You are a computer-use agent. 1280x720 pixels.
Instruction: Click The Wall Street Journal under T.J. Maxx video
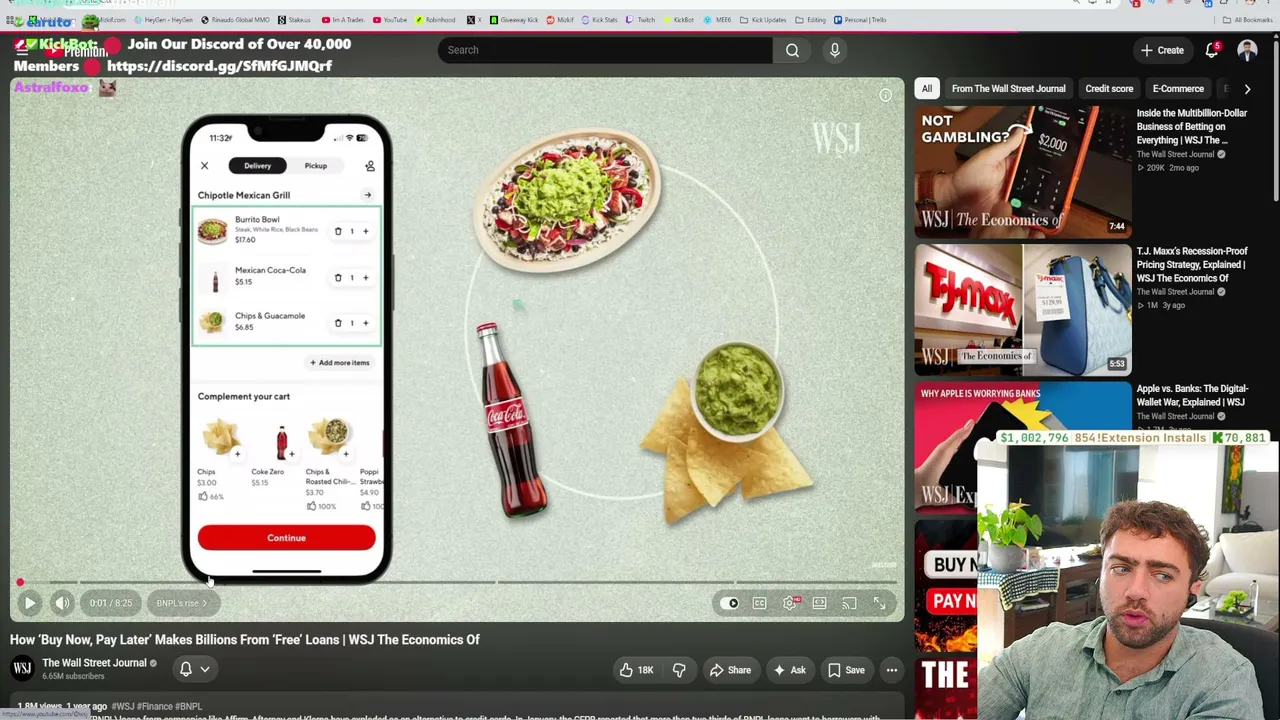coord(1175,292)
